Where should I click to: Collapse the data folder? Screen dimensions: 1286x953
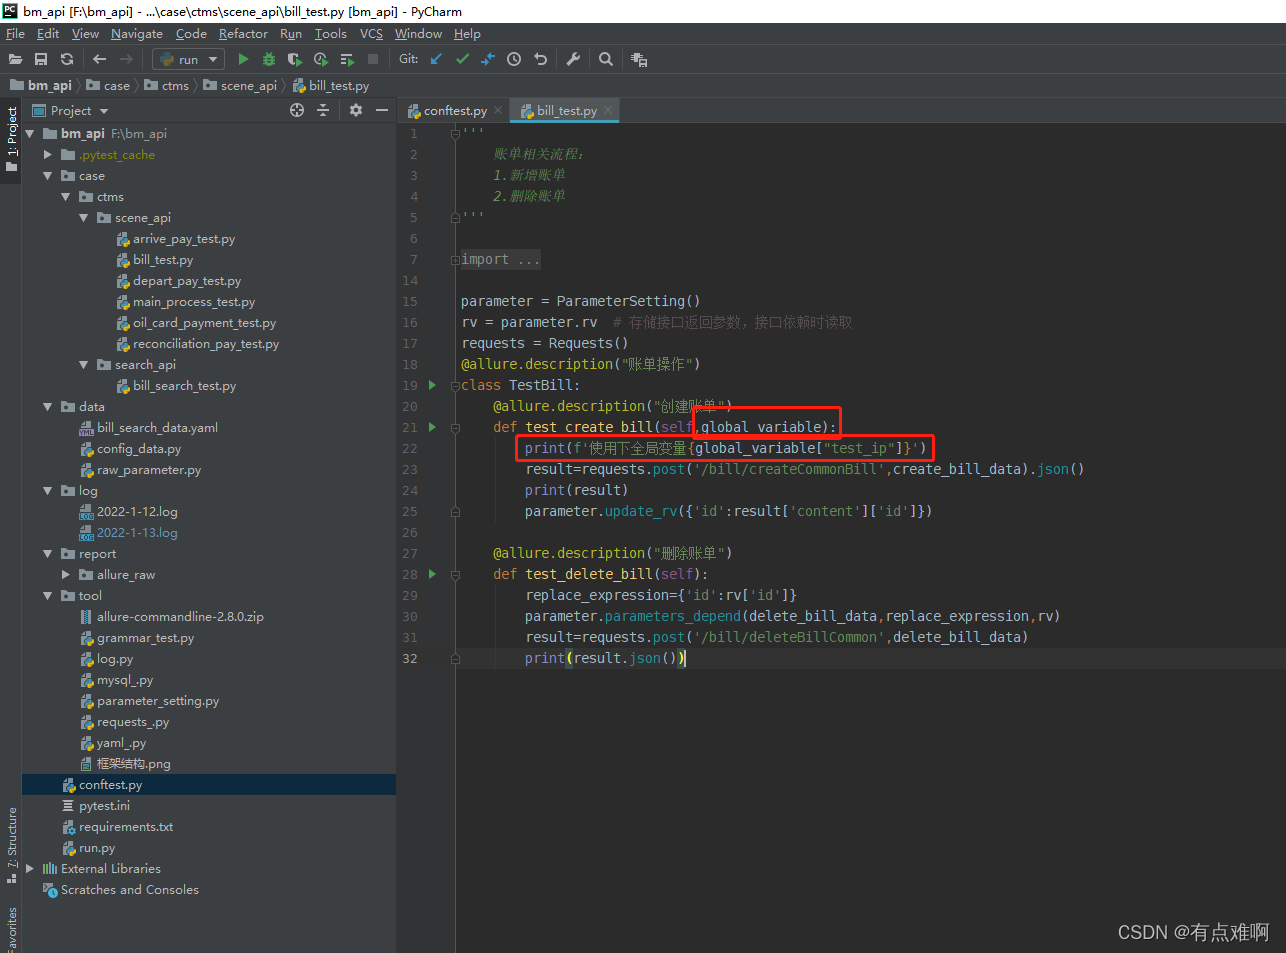(48, 407)
